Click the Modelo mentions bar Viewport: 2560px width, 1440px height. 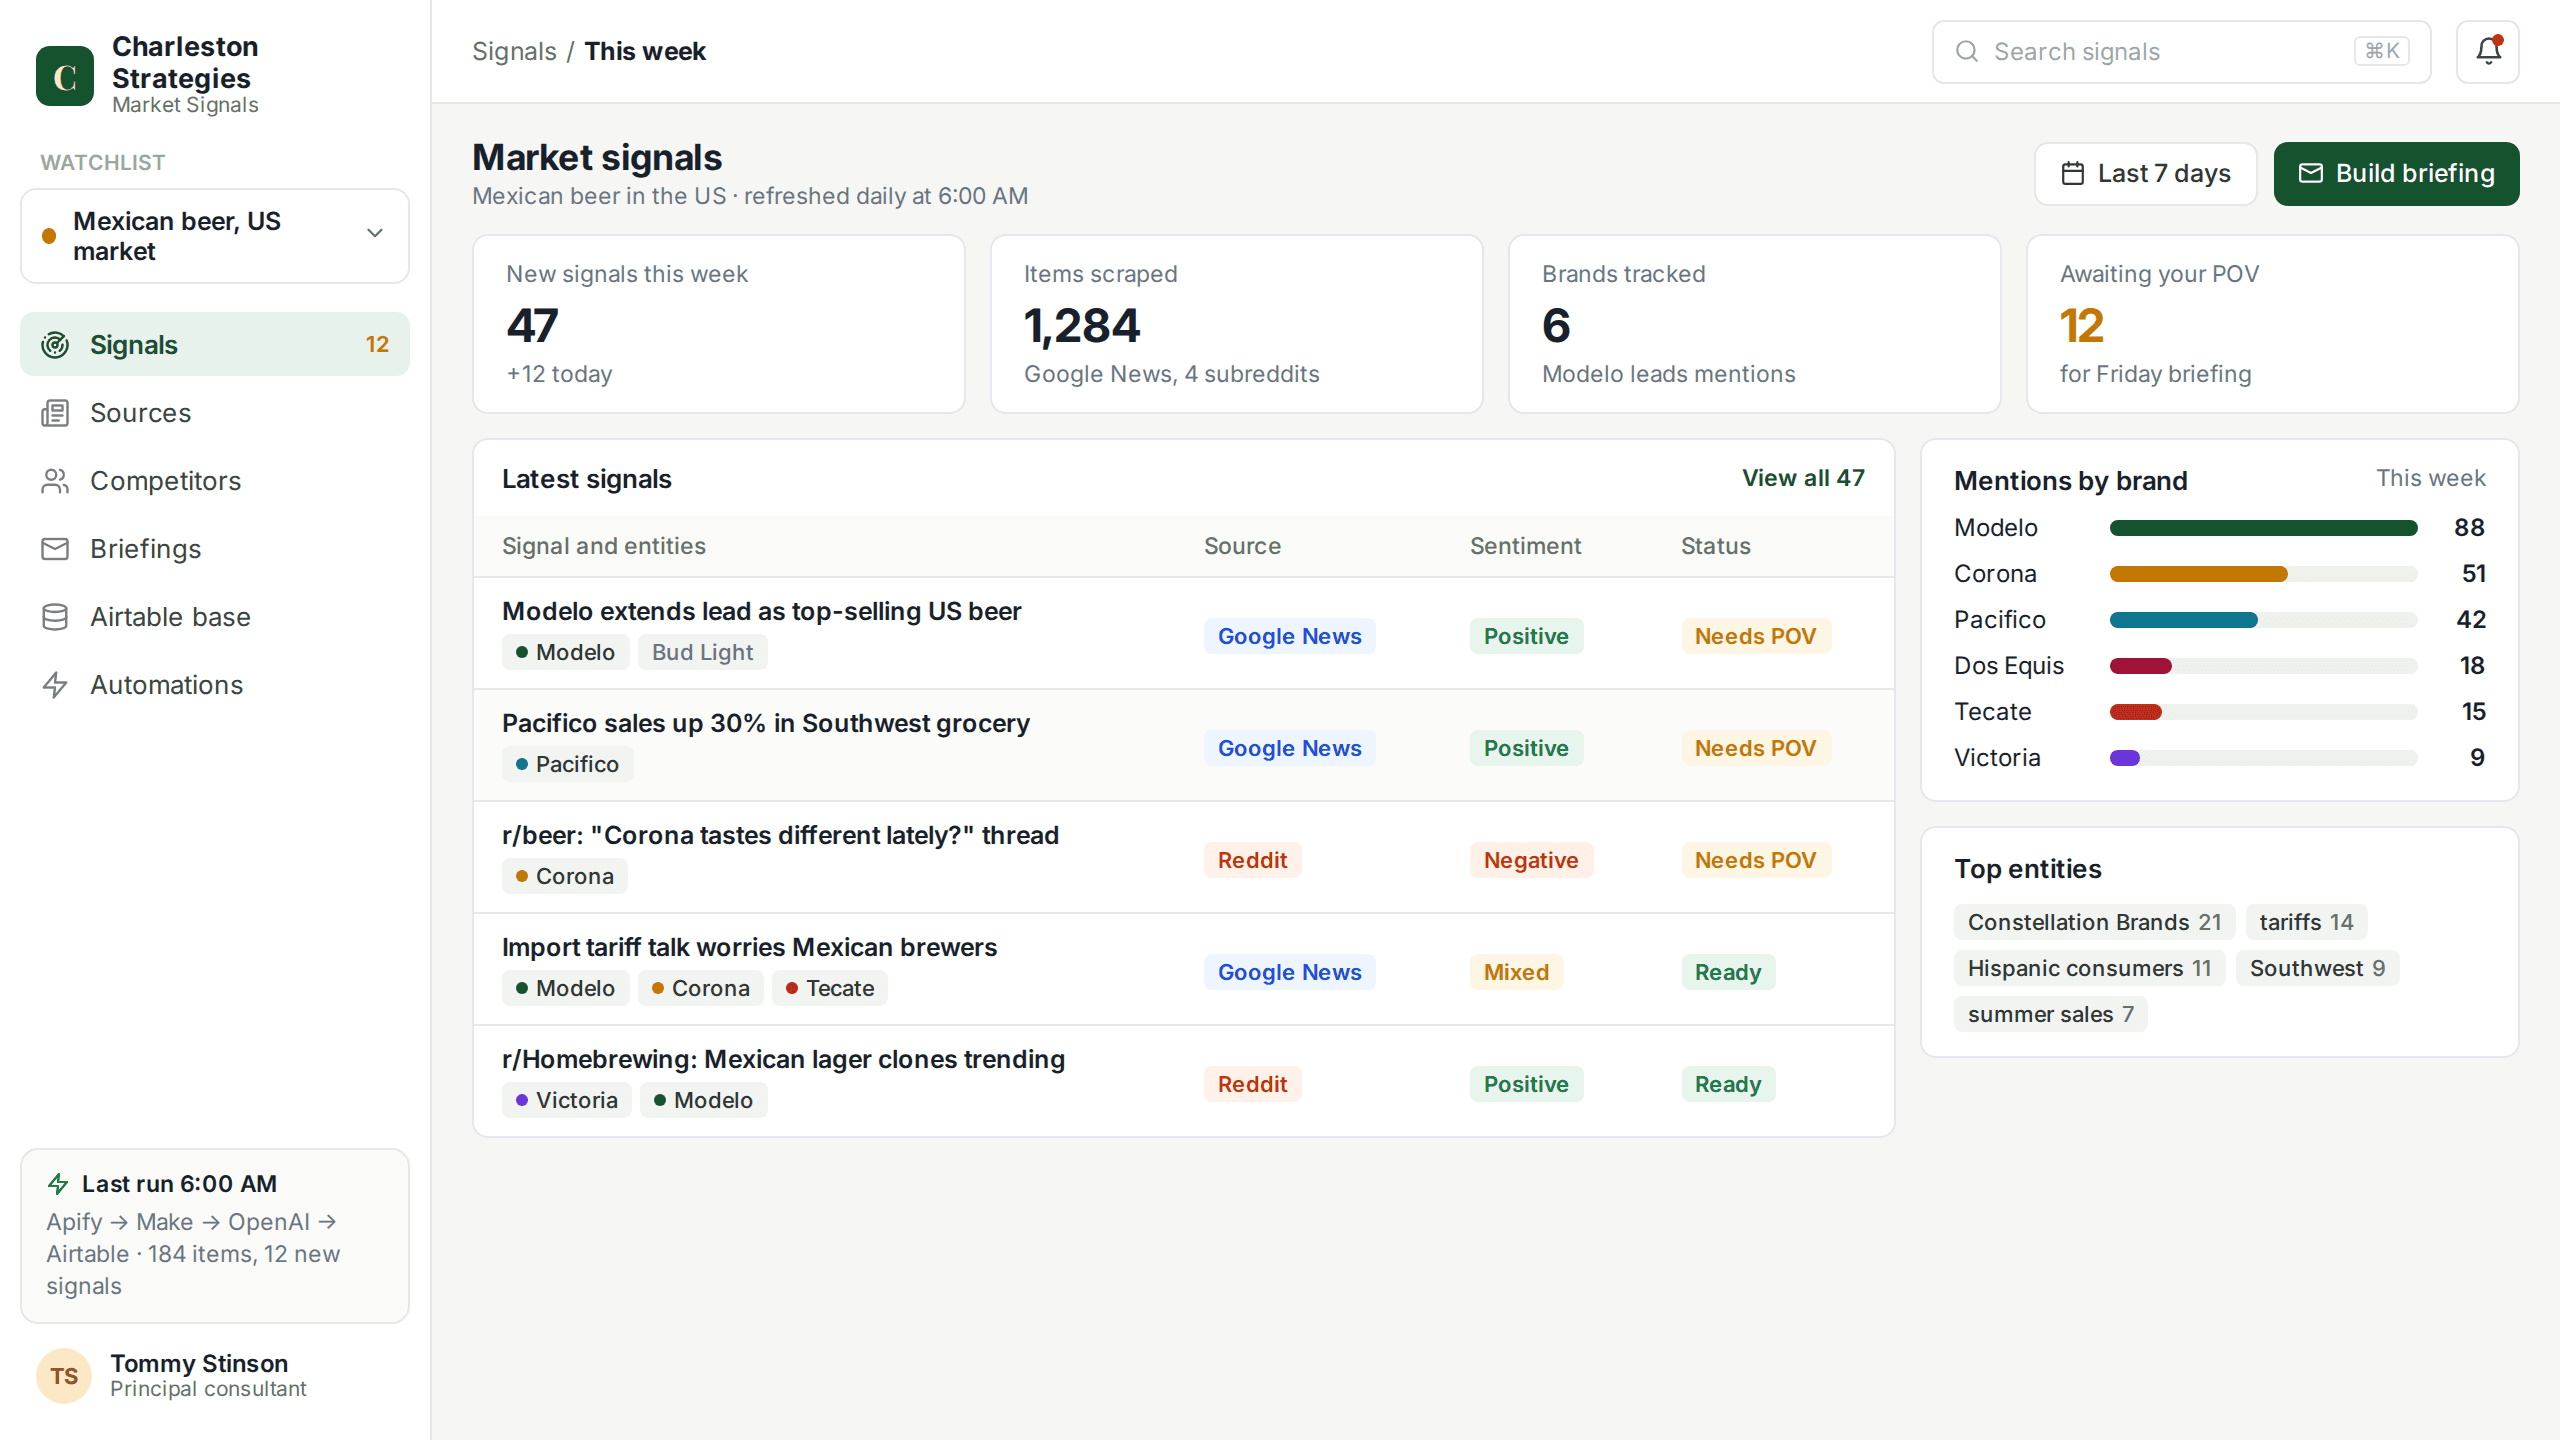pos(2263,528)
